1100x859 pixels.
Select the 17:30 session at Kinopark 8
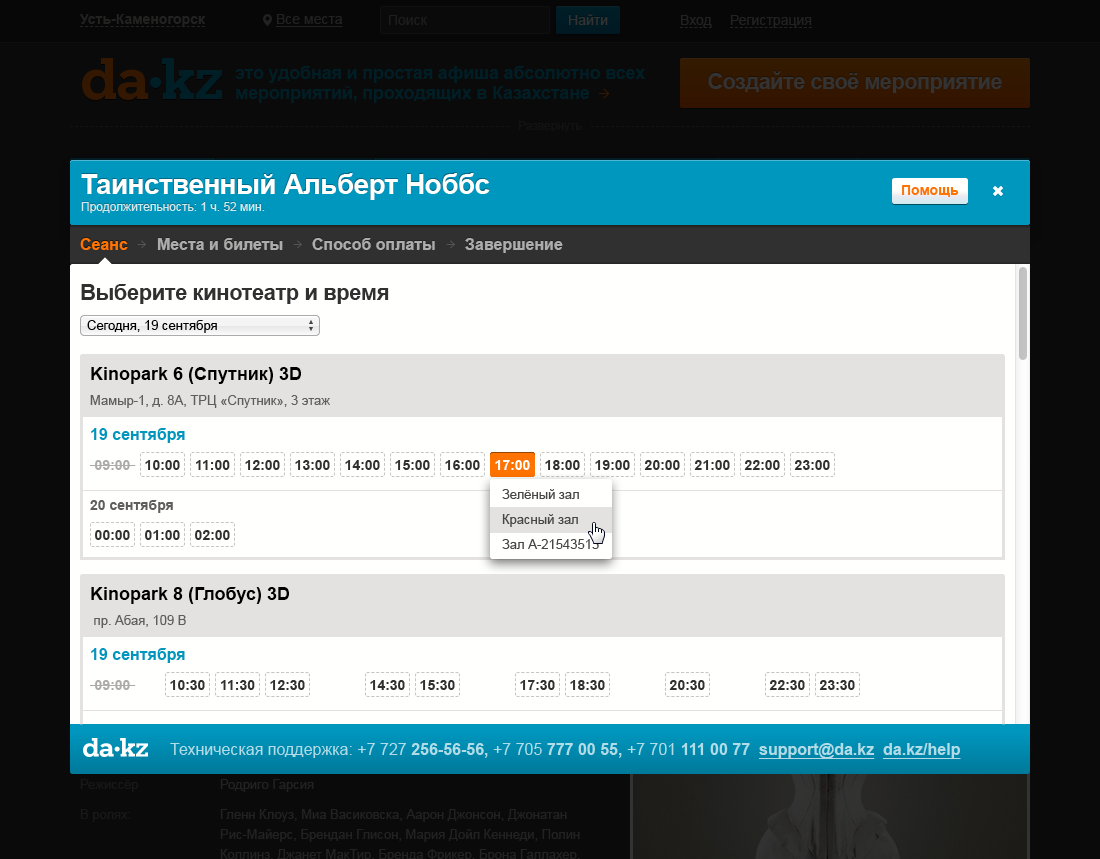tap(537, 685)
